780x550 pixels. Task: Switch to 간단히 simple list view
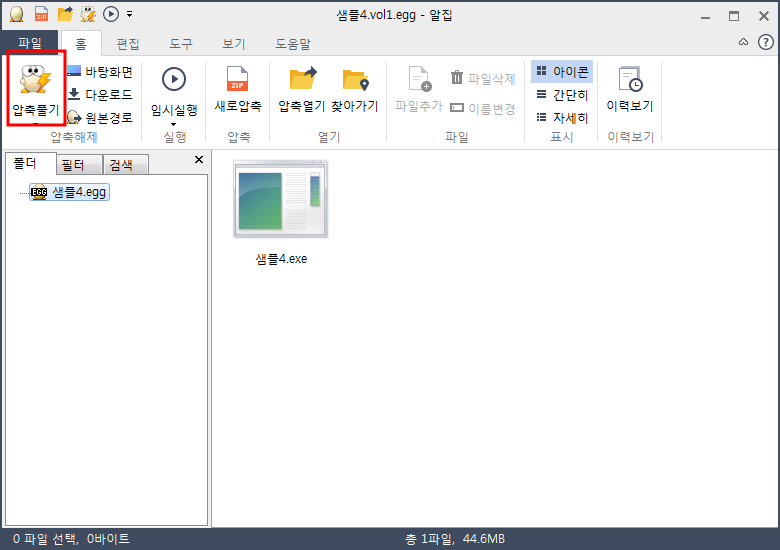[562, 94]
